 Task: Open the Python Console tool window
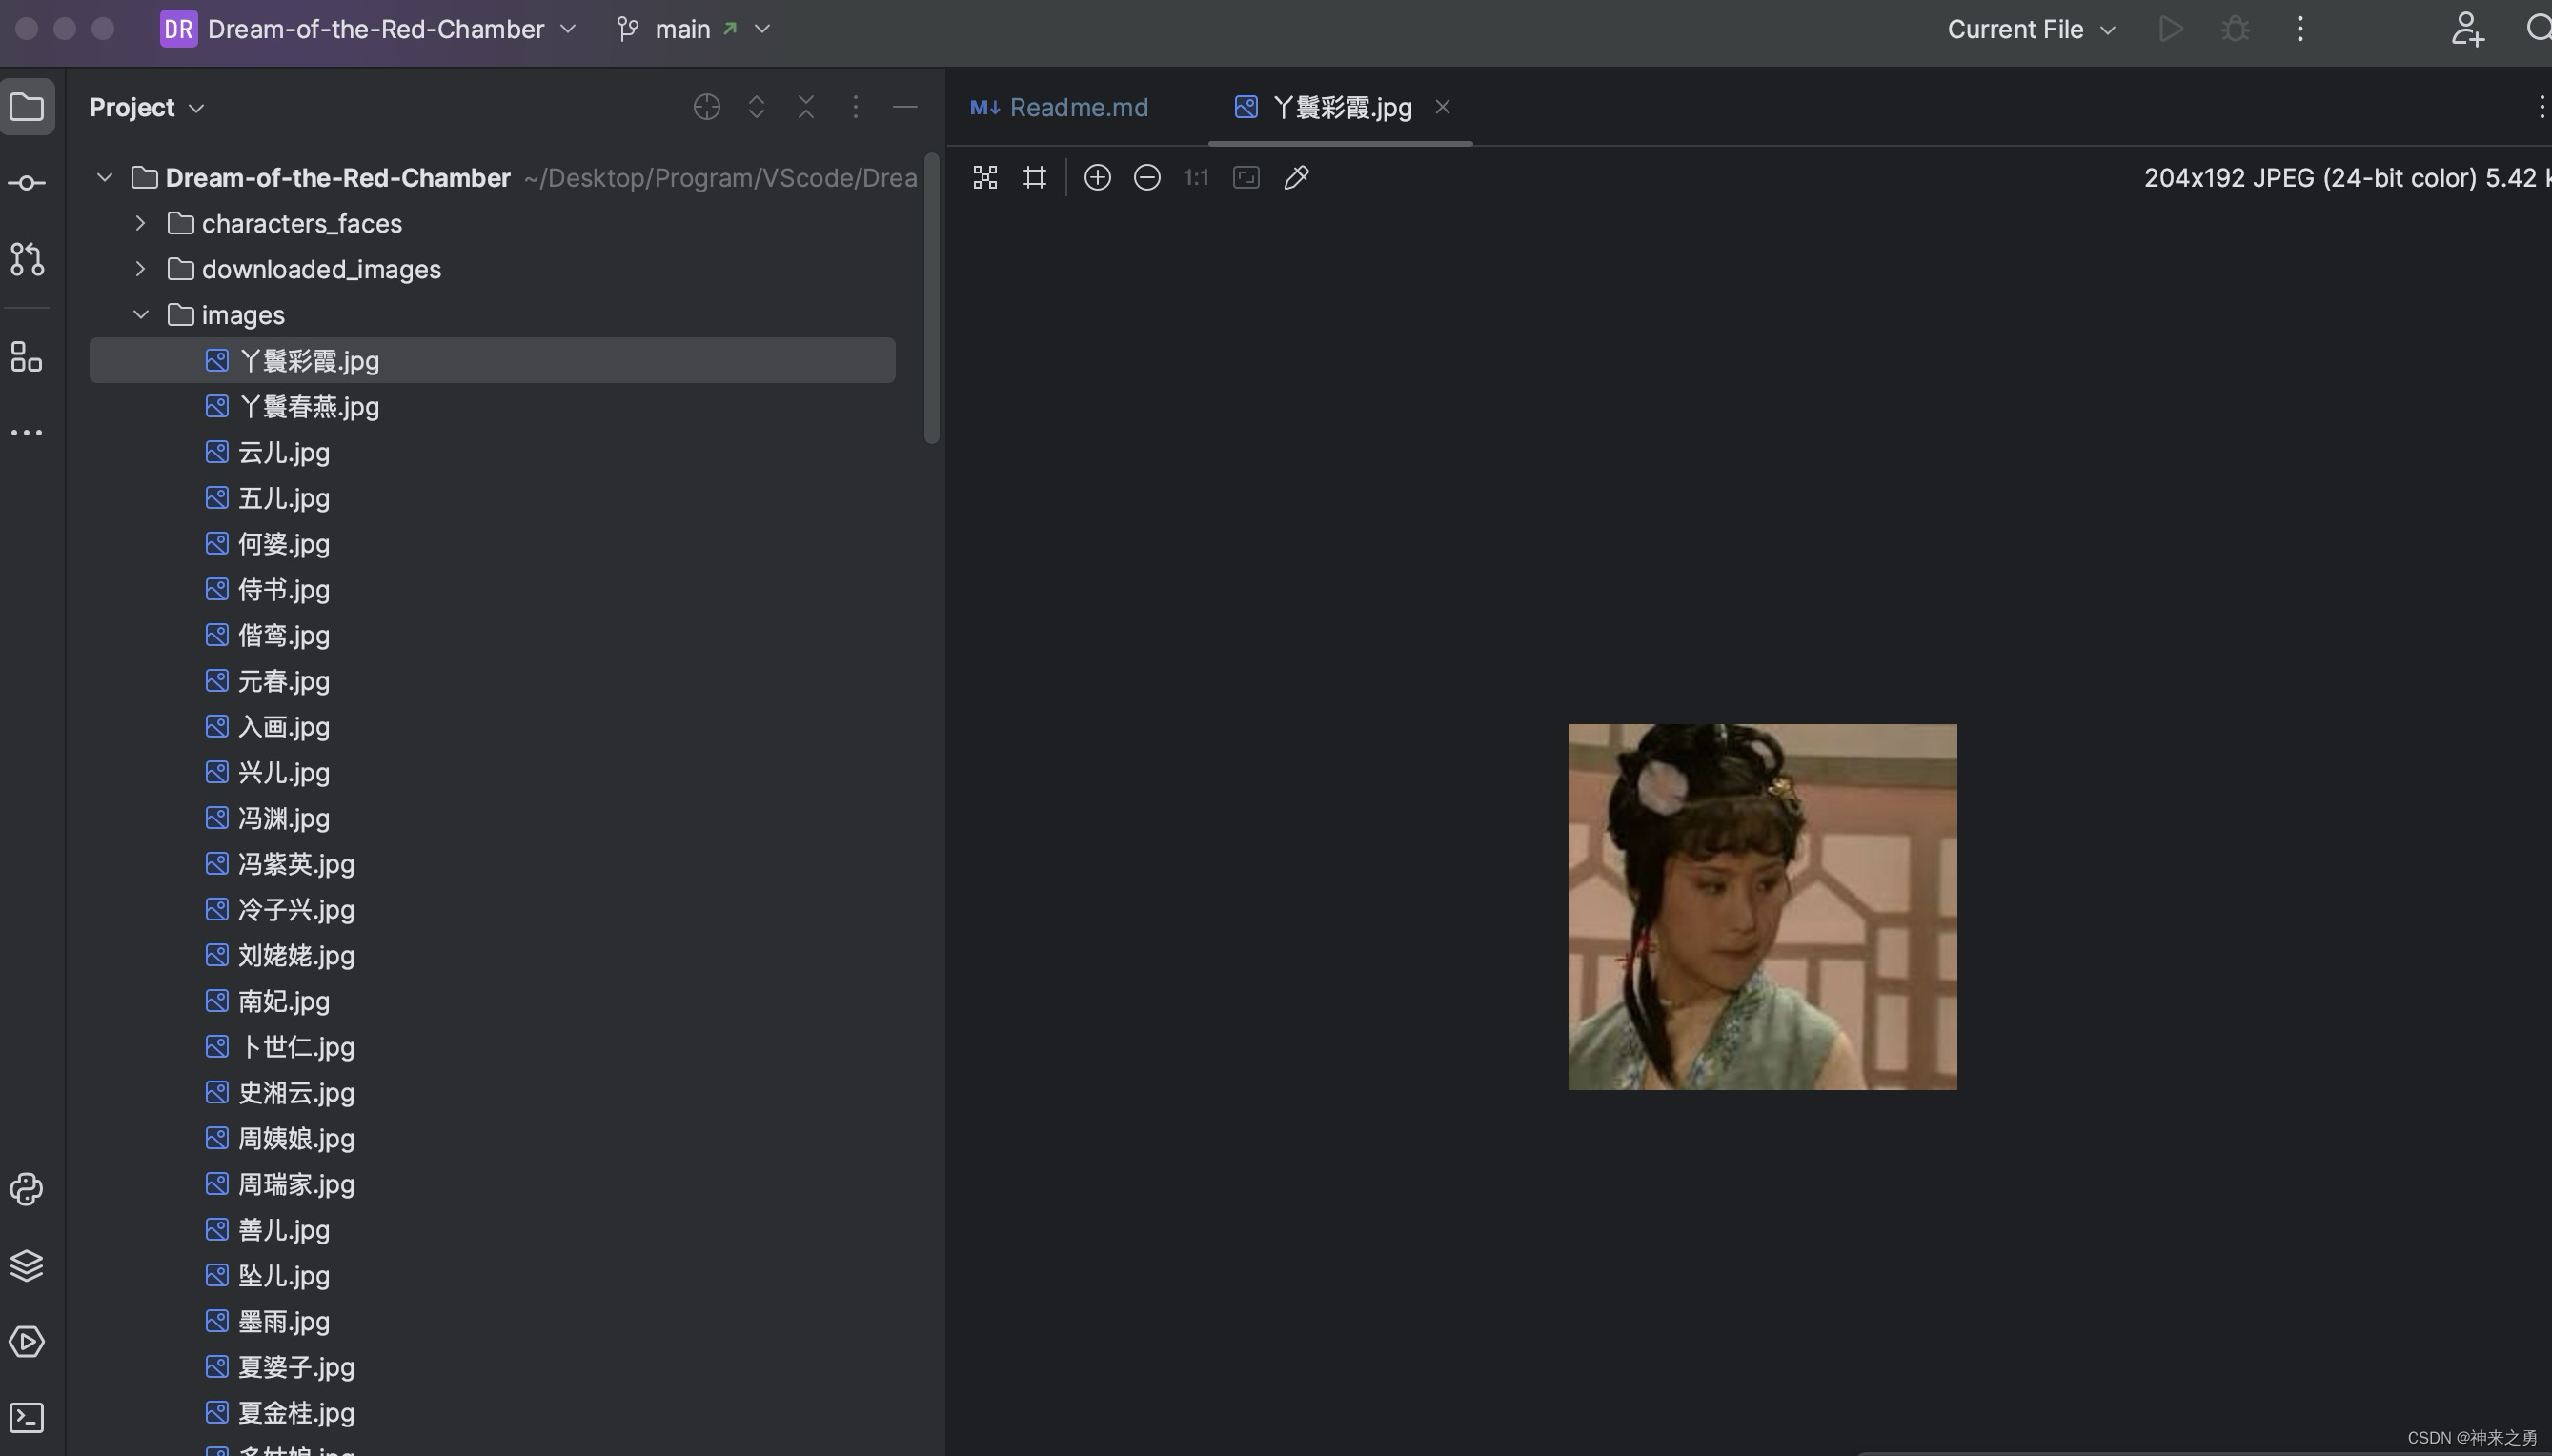27,1189
